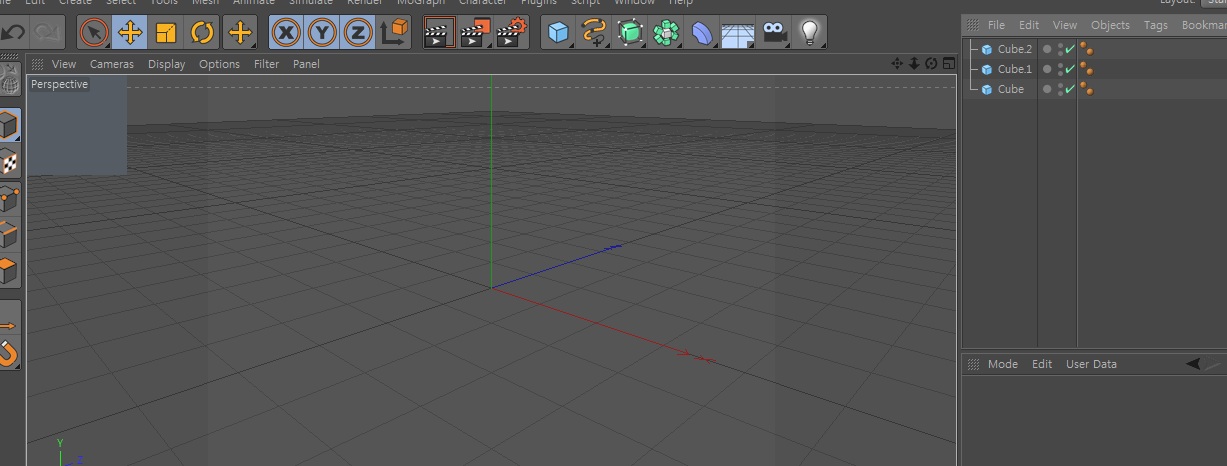Open the User Data menu
This screenshot has height=466, width=1227.
(x=1091, y=364)
